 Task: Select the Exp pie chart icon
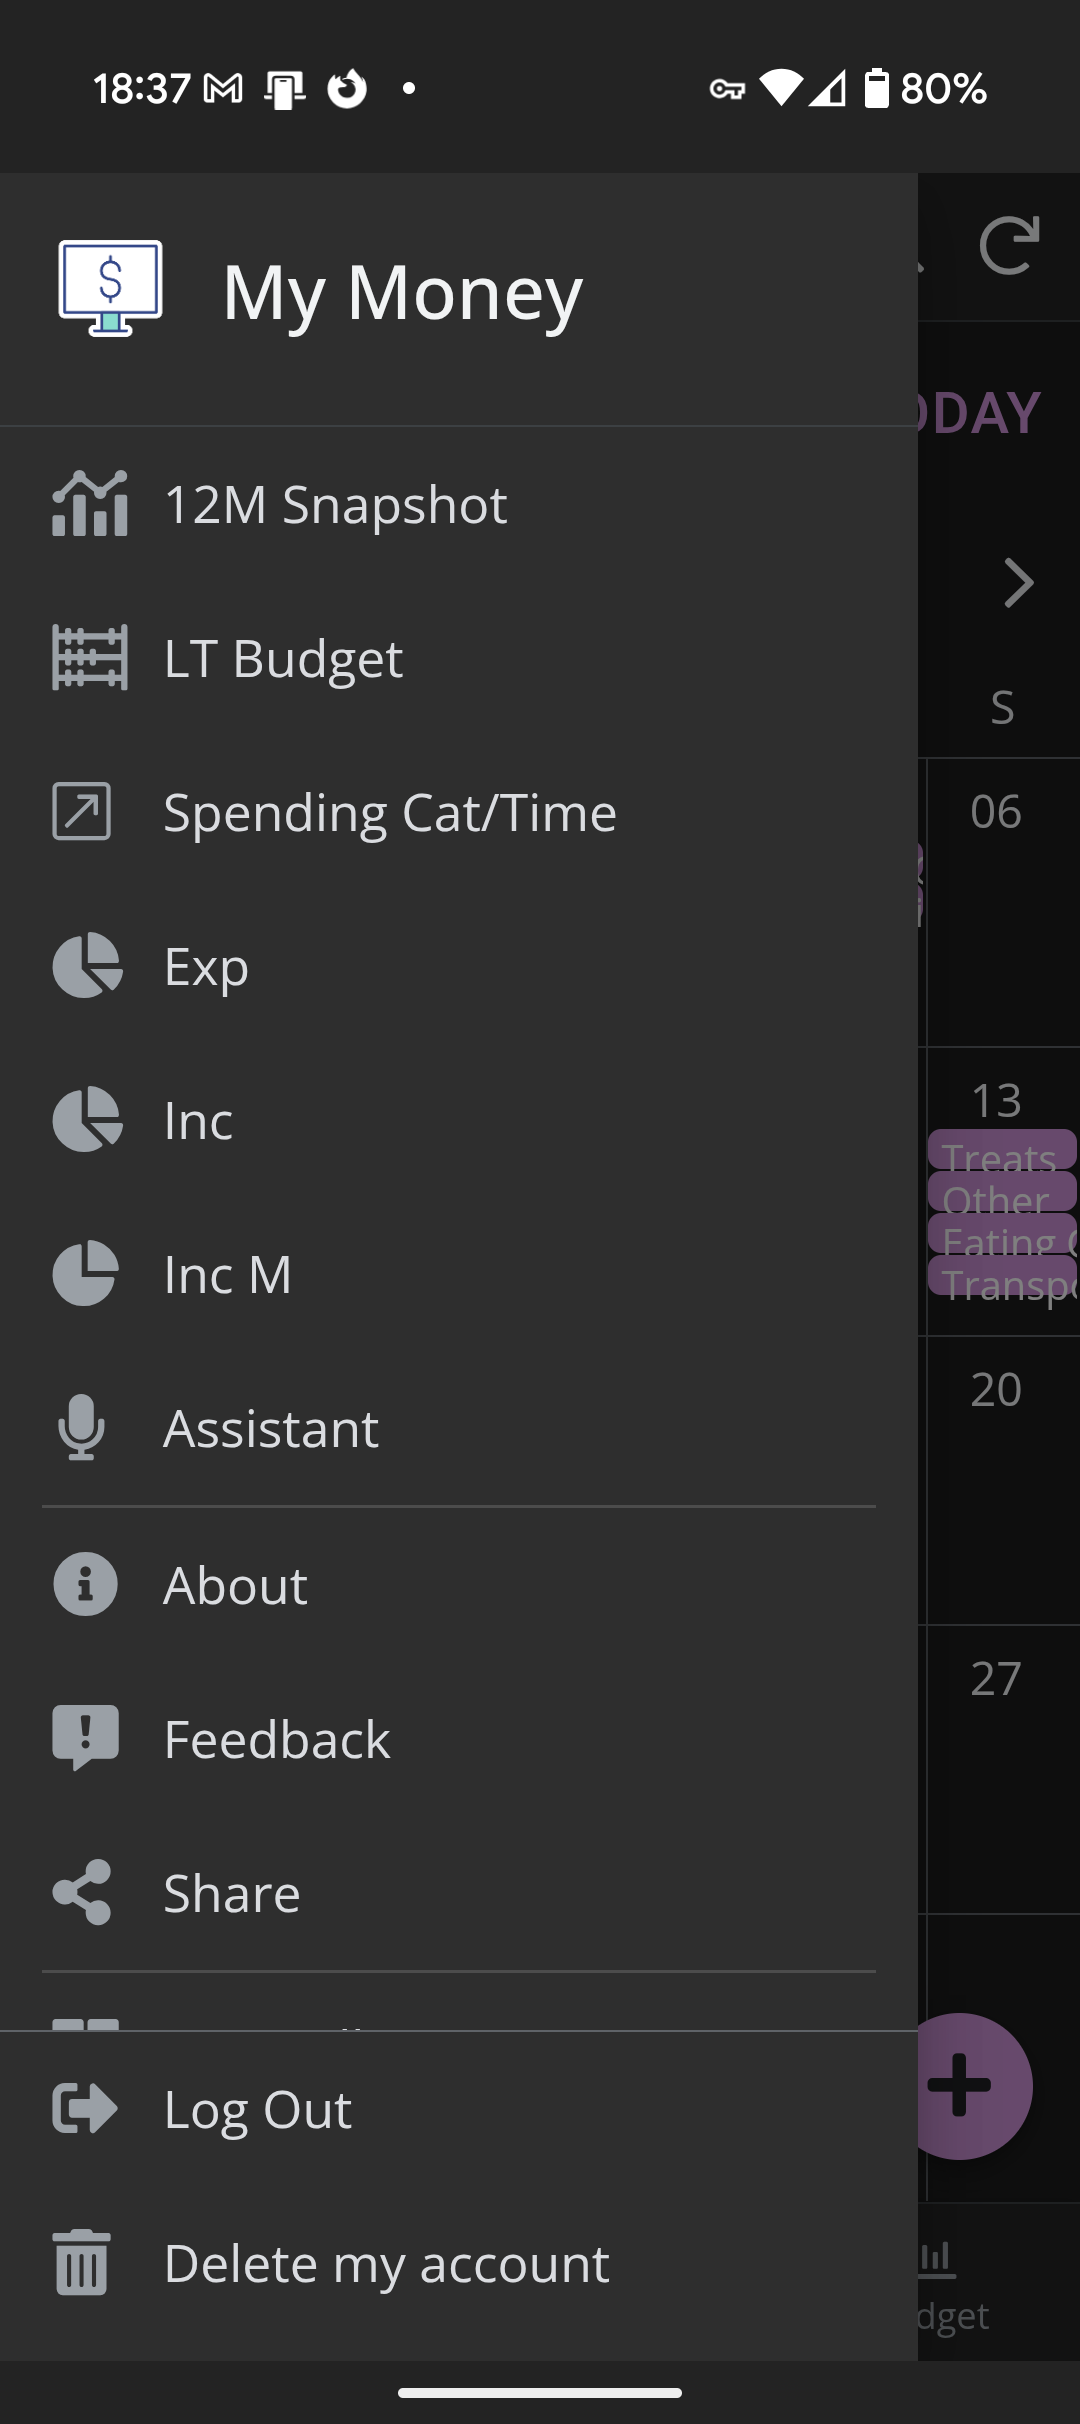pyautogui.click(x=87, y=966)
